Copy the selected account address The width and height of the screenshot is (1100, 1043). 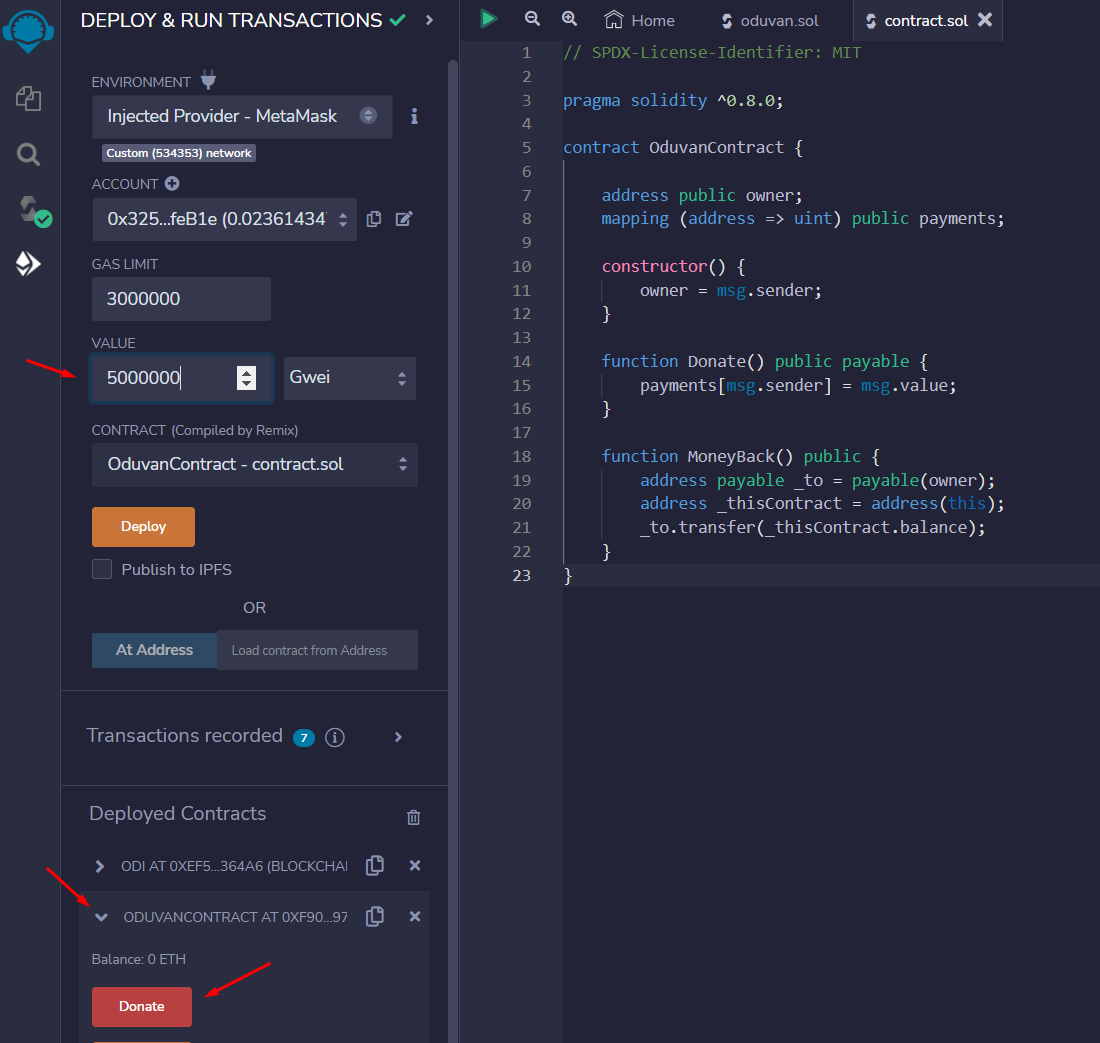click(374, 219)
